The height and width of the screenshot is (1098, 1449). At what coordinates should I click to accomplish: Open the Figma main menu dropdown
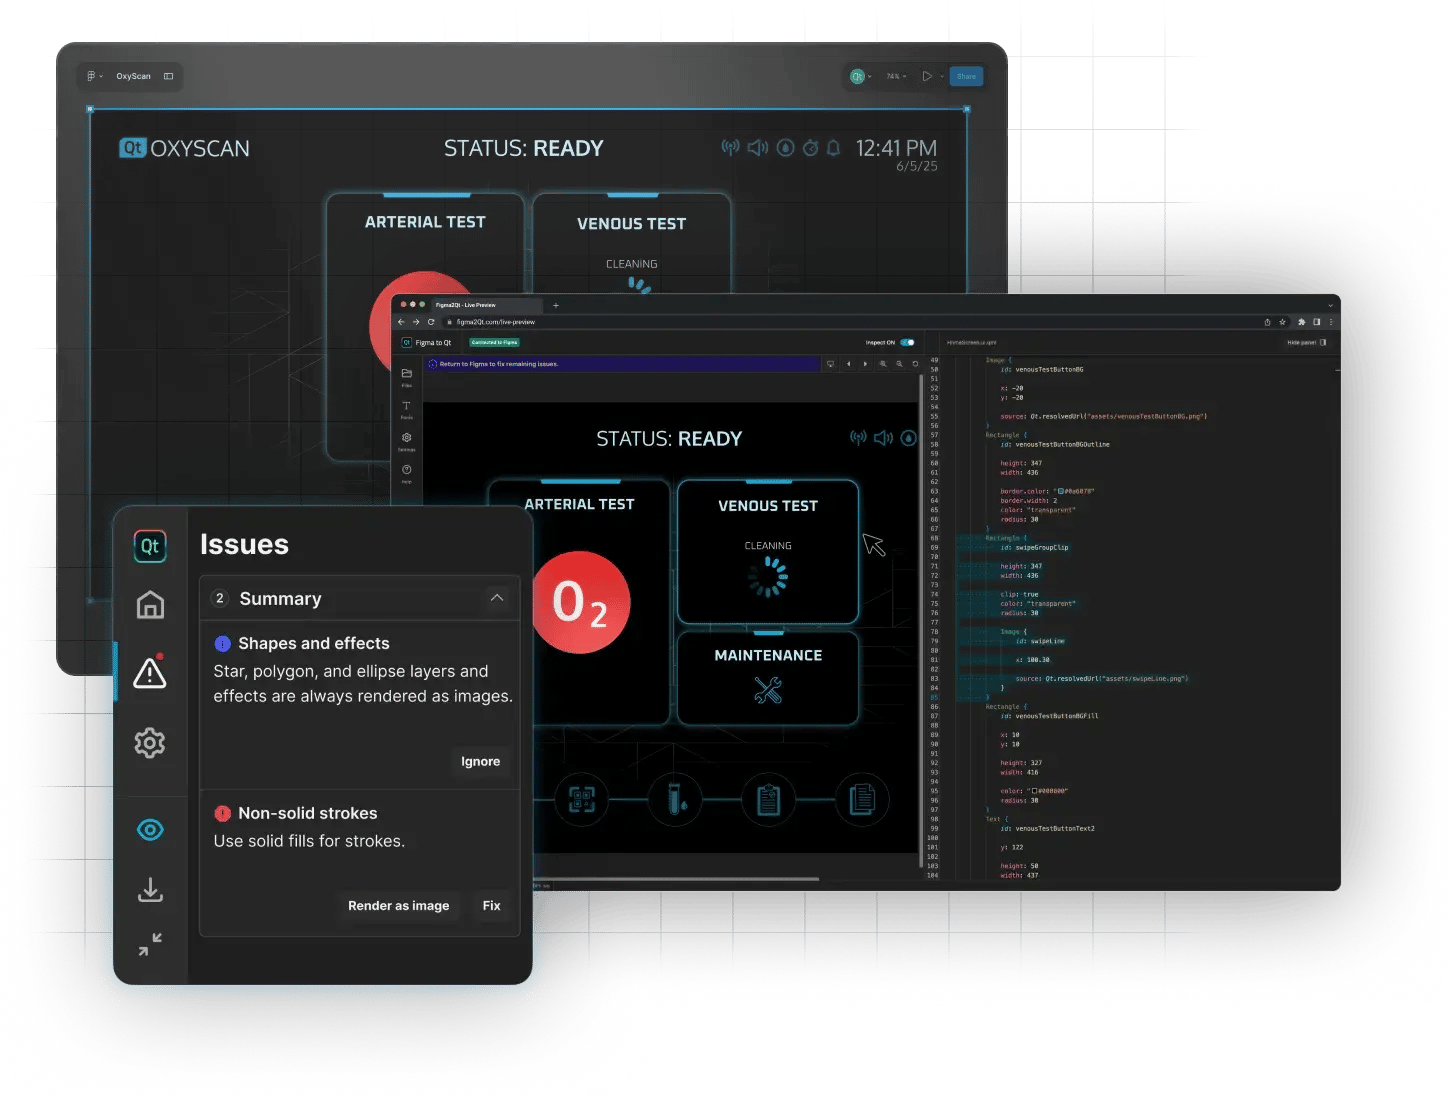tap(92, 76)
